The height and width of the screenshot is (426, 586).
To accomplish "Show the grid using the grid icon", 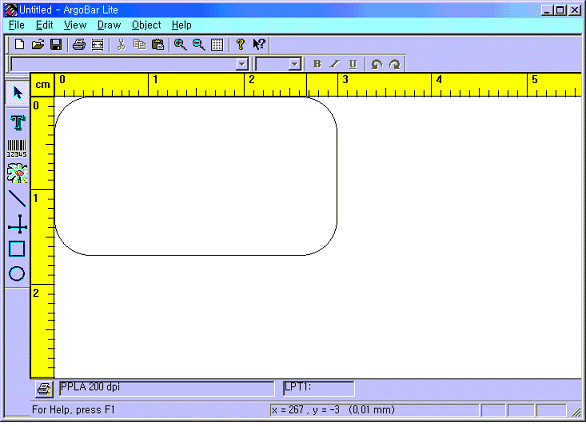I will tap(217, 45).
